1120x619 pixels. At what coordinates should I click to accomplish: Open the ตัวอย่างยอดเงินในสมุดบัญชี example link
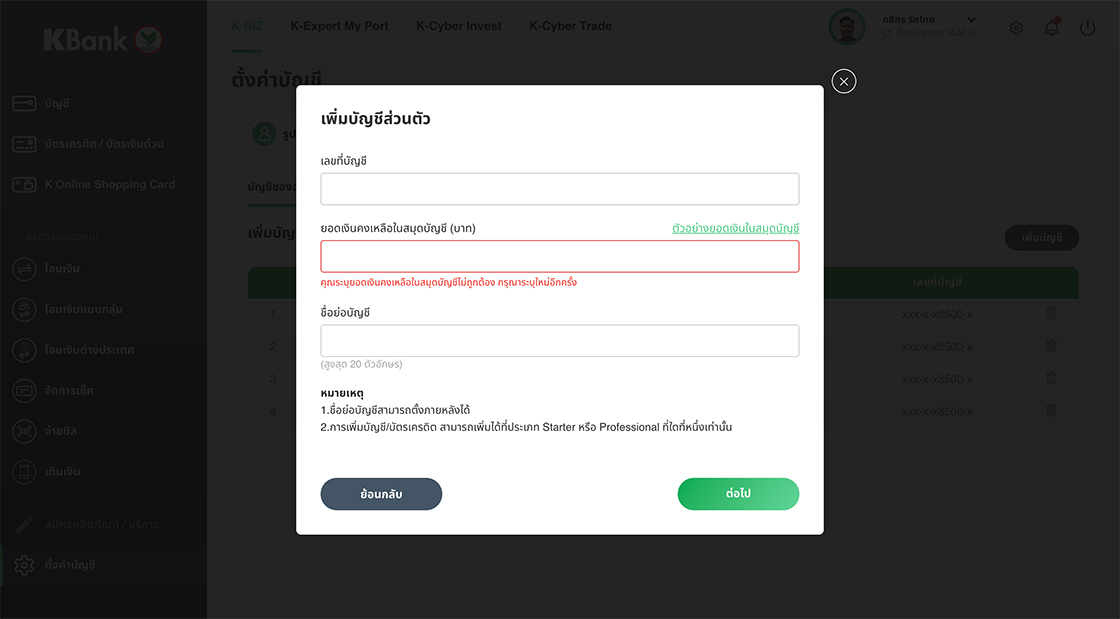tap(735, 229)
